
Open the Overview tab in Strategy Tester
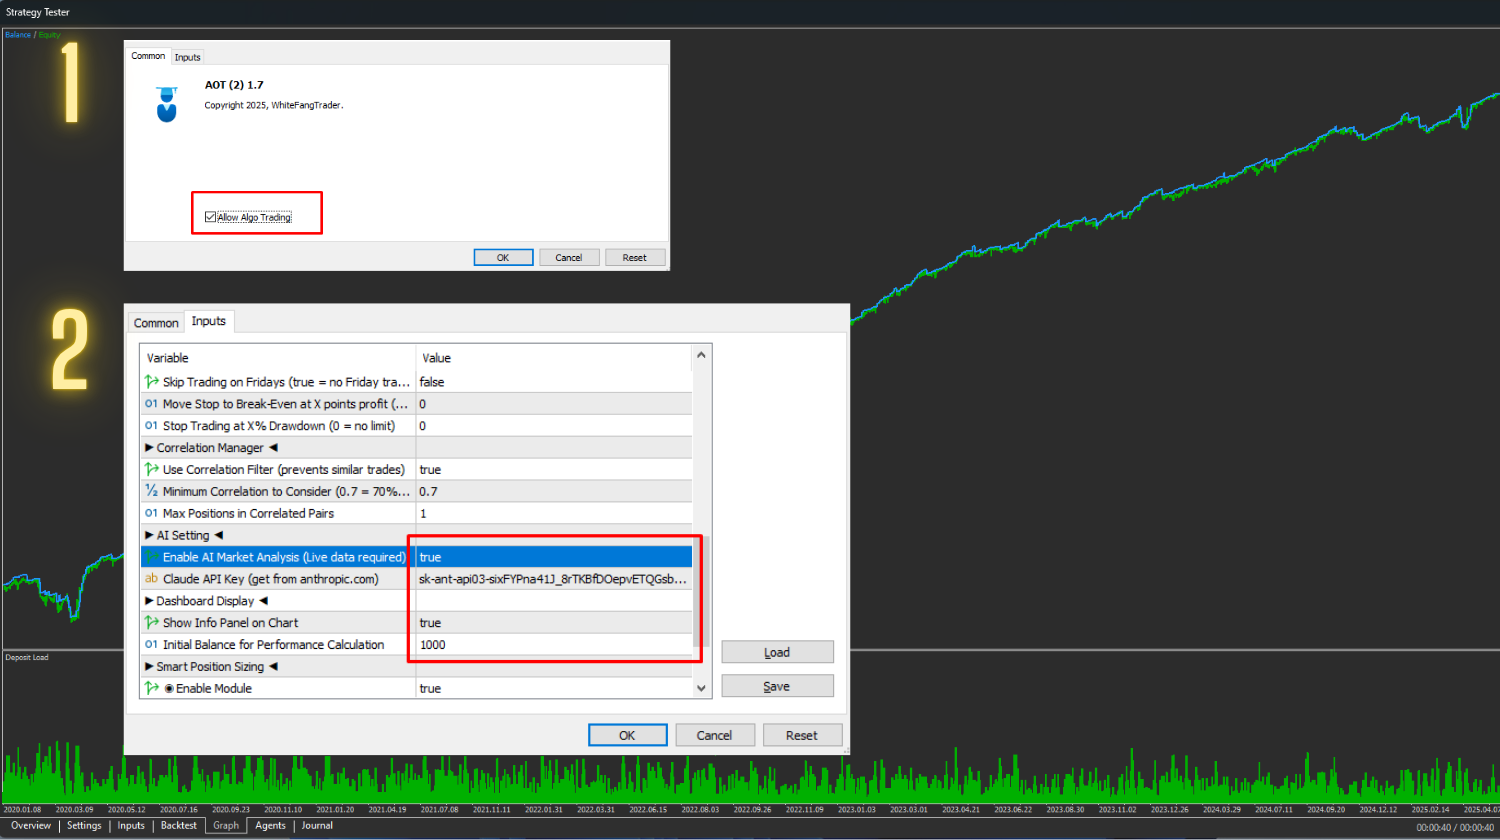[31, 826]
